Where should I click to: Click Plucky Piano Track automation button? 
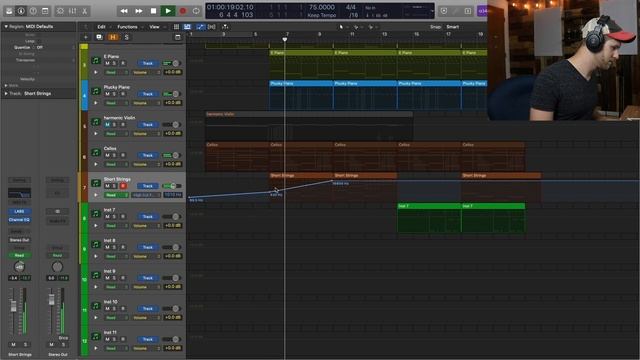147,94
